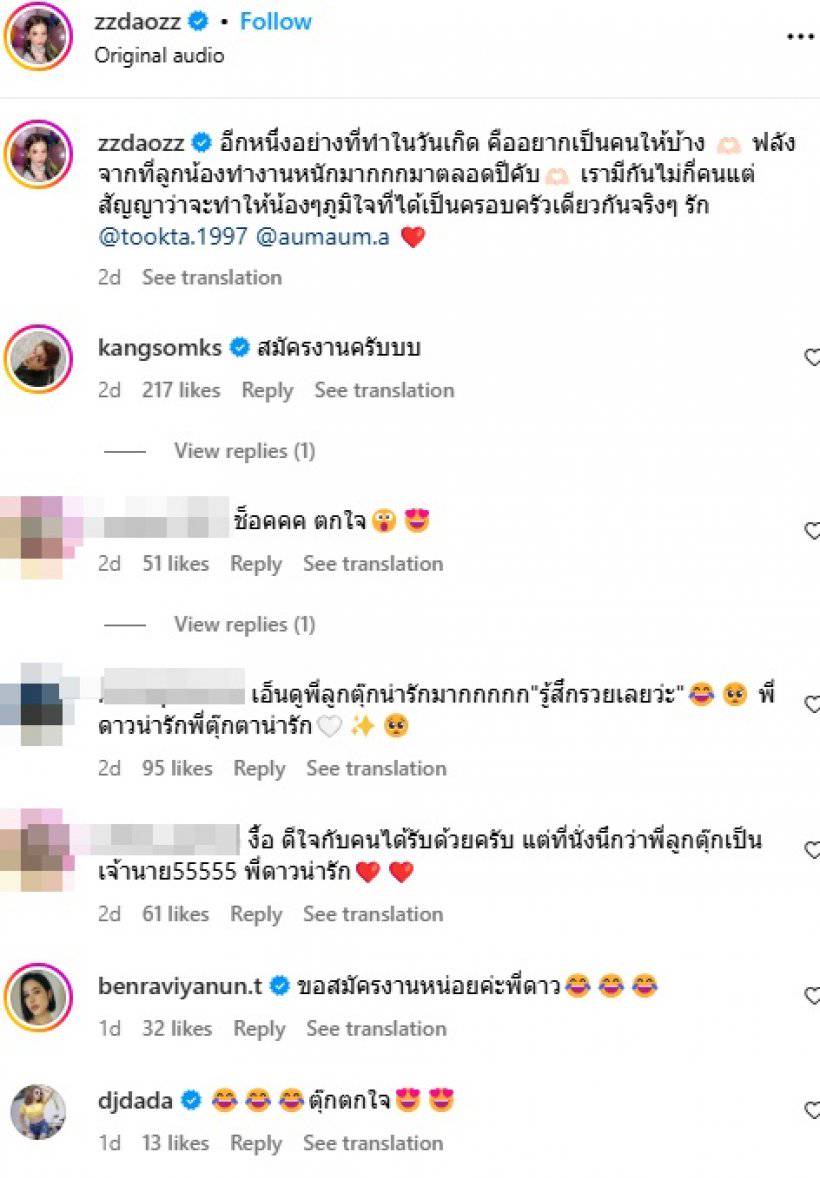This screenshot has width=820, height=1178.
Task: Like djdada's comment with the heart icon
Action: click(812, 1110)
